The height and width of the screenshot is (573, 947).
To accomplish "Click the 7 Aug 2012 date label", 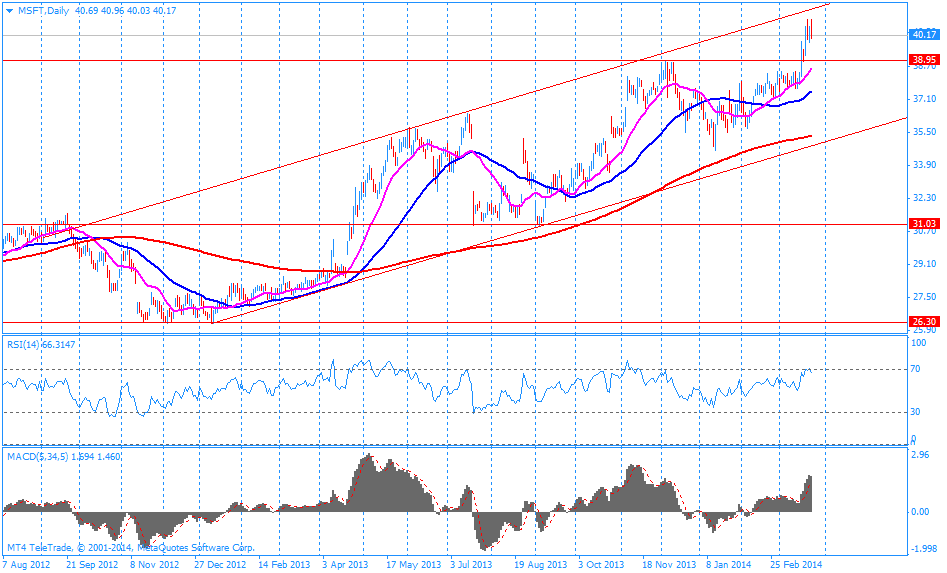I will click(x=27, y=565).
